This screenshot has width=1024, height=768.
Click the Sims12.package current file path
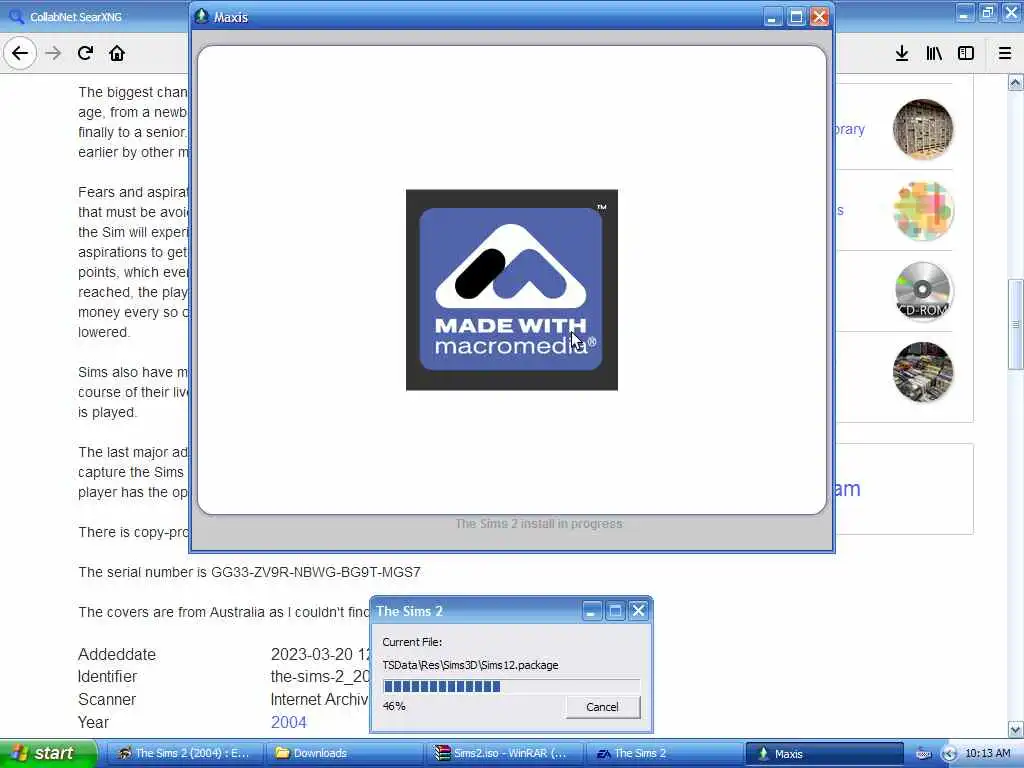coord(470,665)
